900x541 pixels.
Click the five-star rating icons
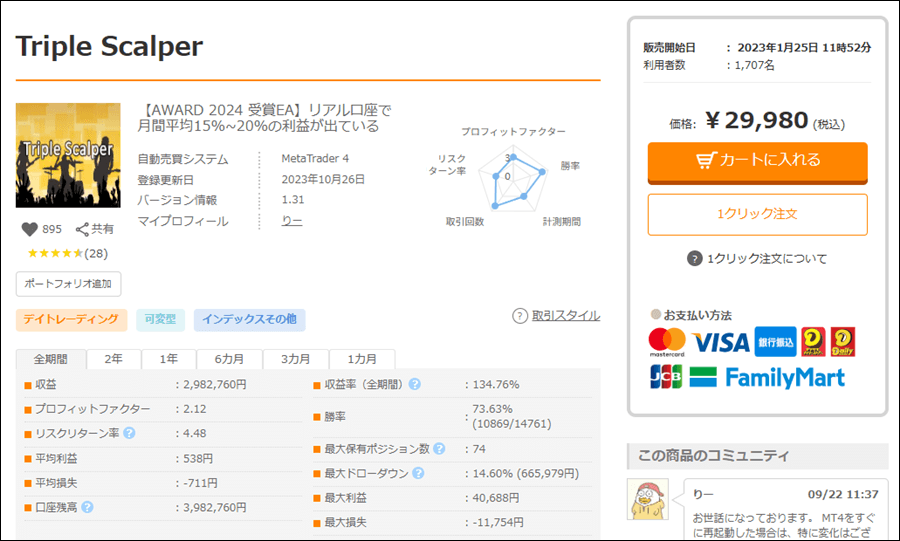coord(55,254)
